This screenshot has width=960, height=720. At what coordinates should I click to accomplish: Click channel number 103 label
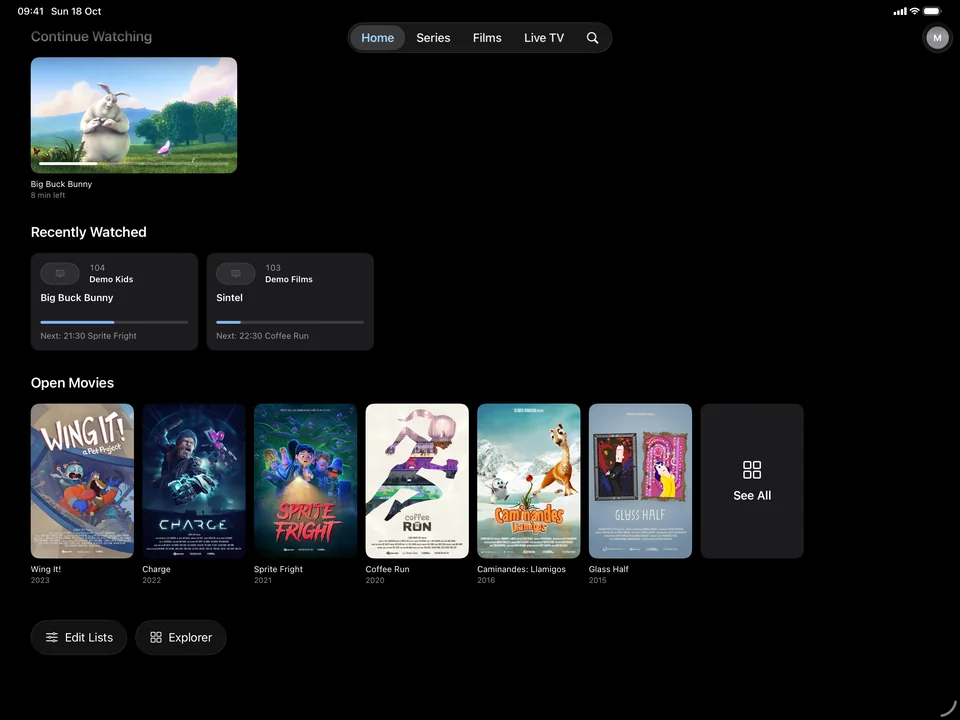pyautogui.click(x=272, y=268)
